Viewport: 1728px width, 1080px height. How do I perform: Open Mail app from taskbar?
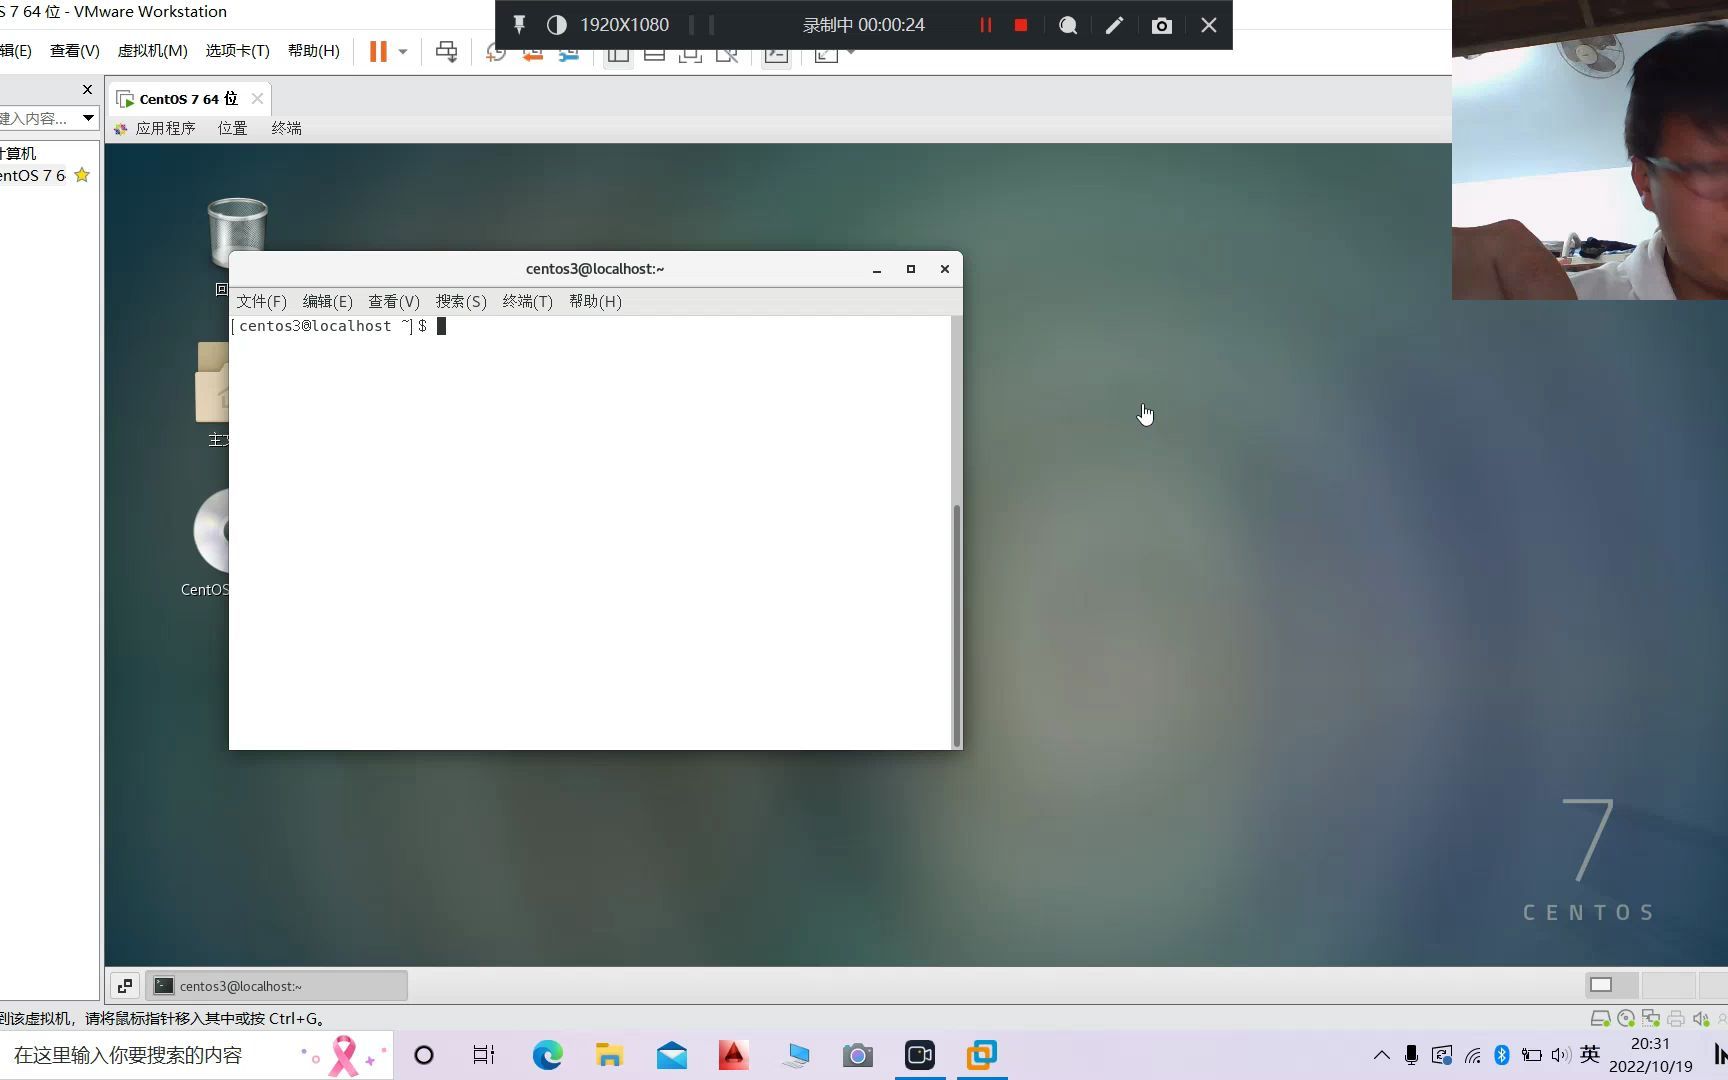coord(672,1055)
